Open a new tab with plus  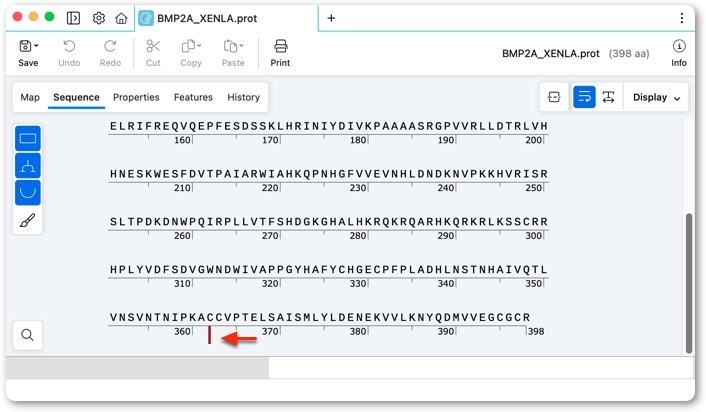click(331, 18)
